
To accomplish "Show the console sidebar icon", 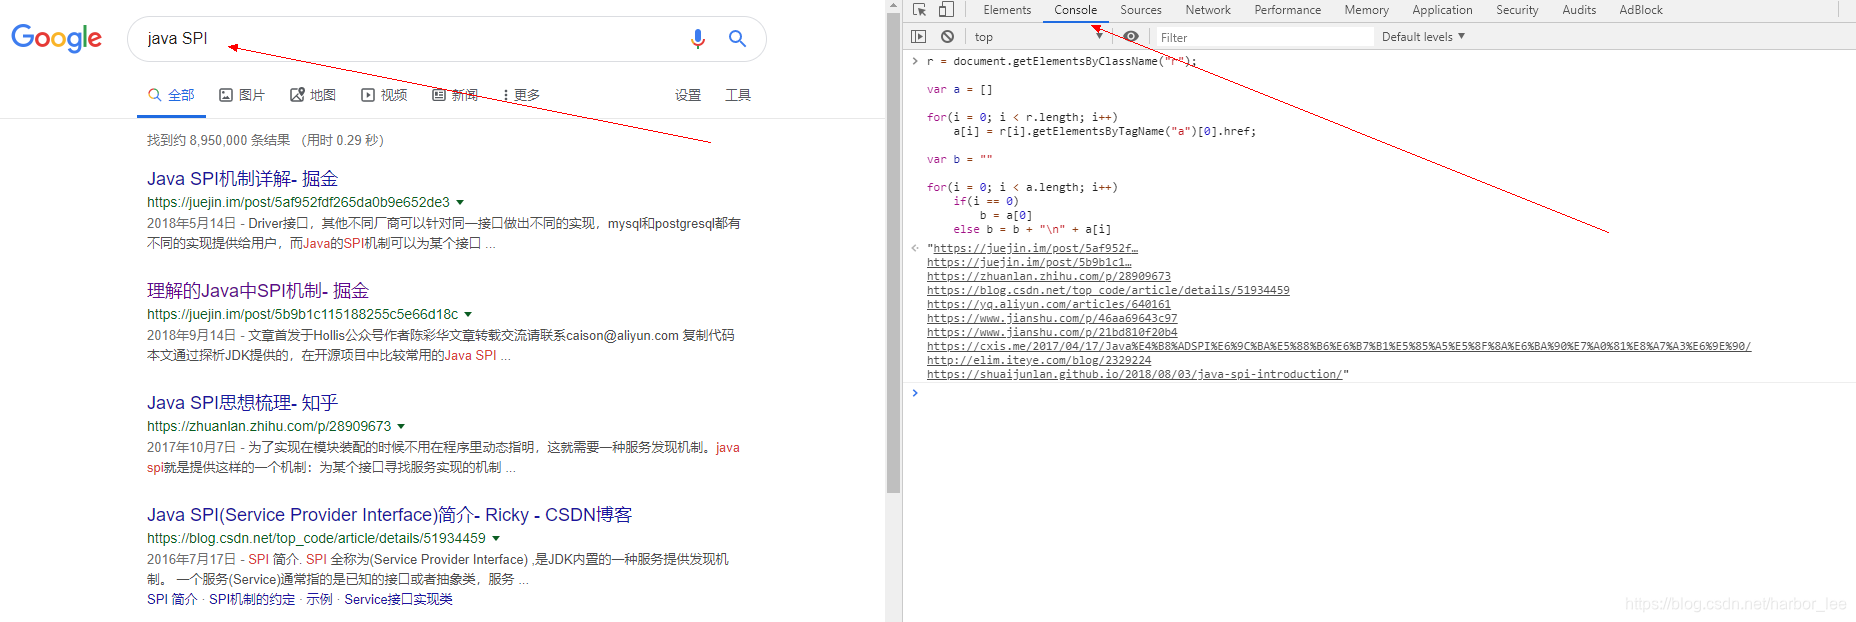I will pyautogui.click(x=918, y=37).
